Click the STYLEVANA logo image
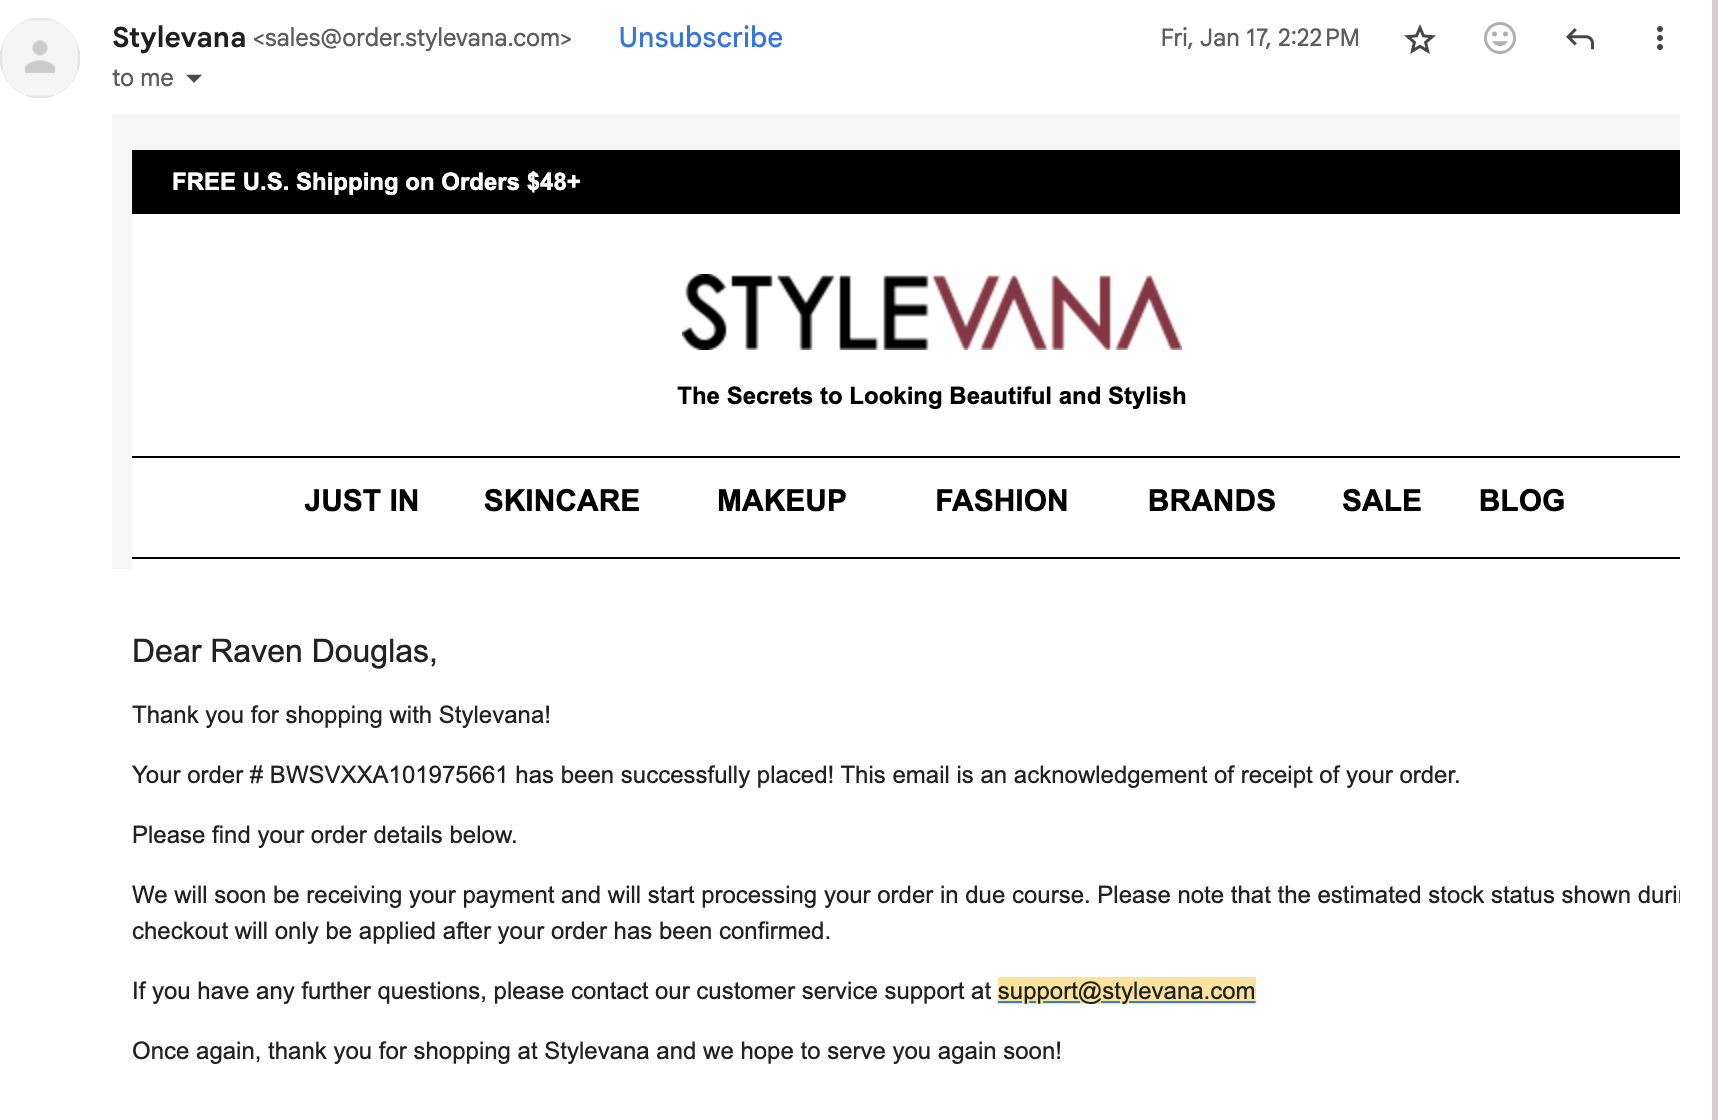 click(931, 313)
